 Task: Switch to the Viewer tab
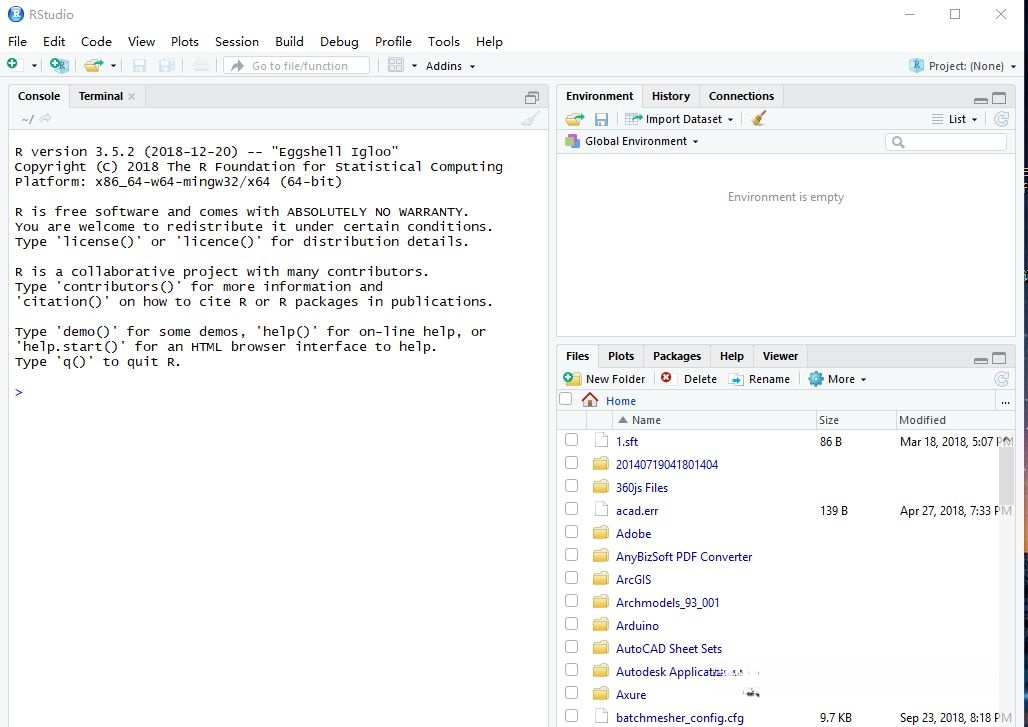click(x=780, y=356)
